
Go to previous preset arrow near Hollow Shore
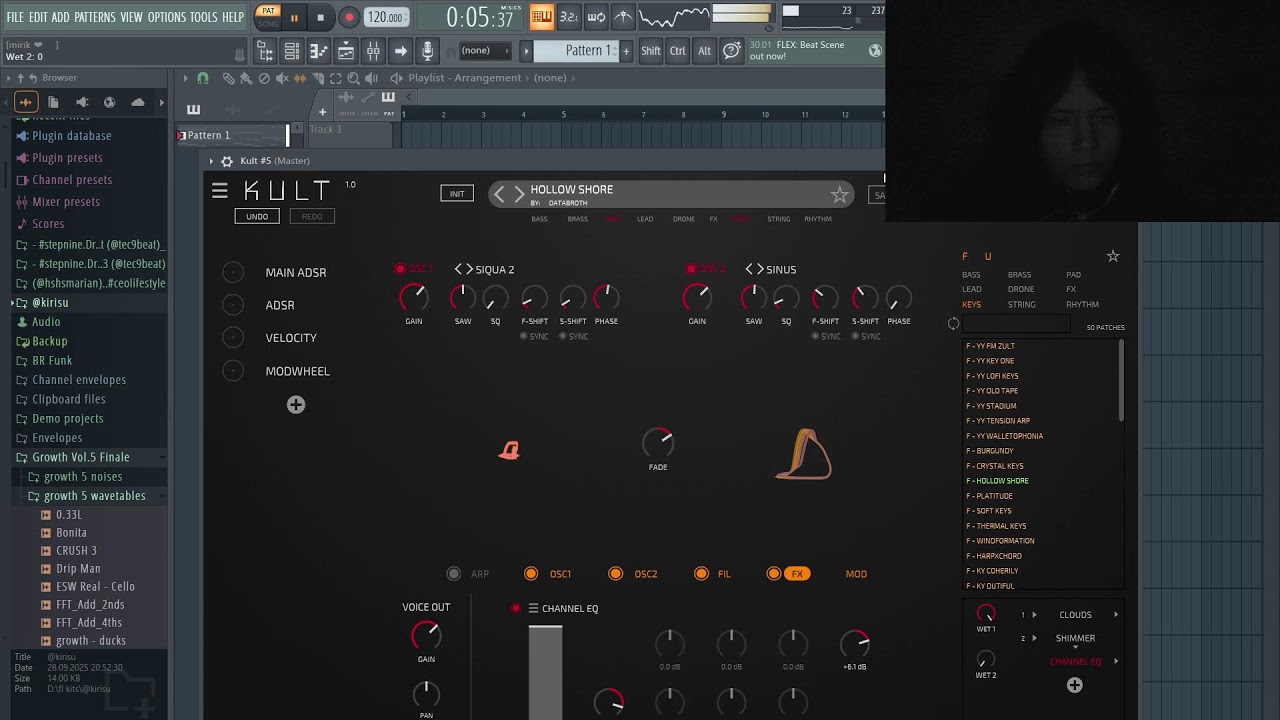coord(500,194)
